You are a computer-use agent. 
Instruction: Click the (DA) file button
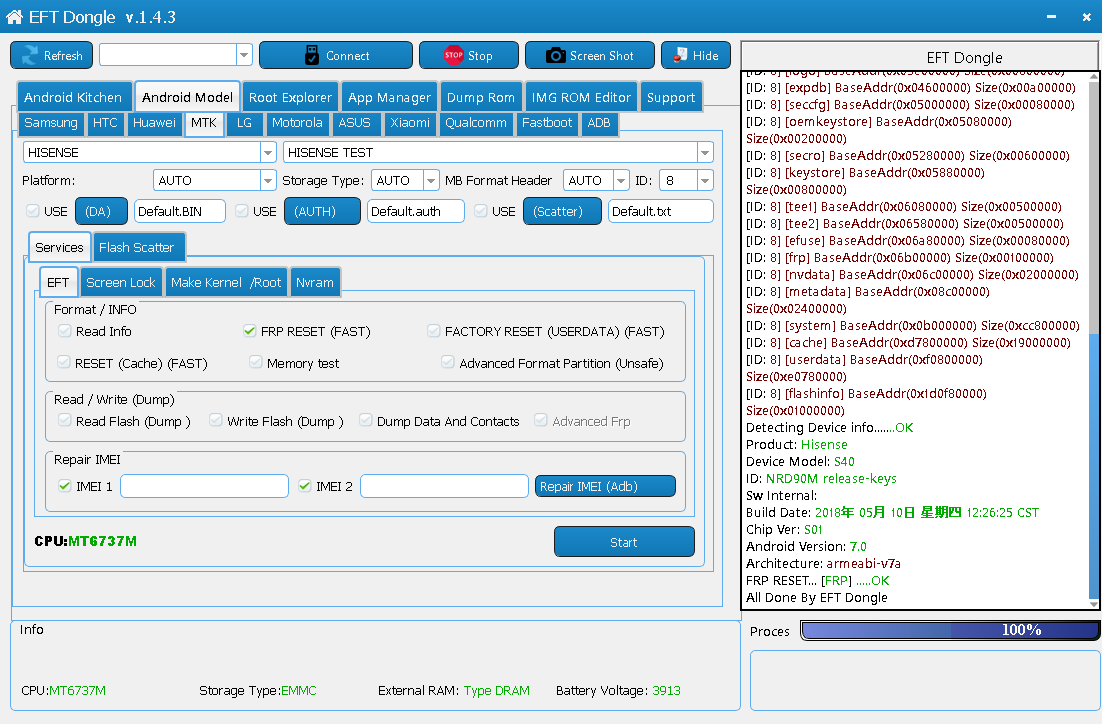(x=101, y=211)
